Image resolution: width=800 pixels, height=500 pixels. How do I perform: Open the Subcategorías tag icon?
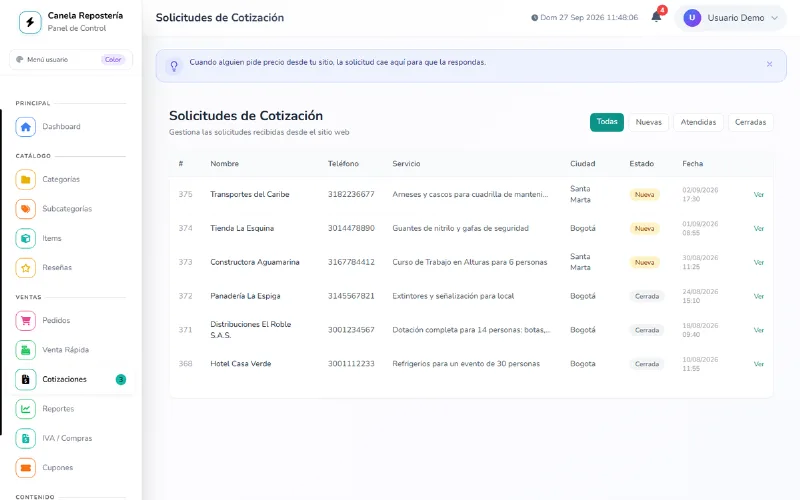[26, 209]
